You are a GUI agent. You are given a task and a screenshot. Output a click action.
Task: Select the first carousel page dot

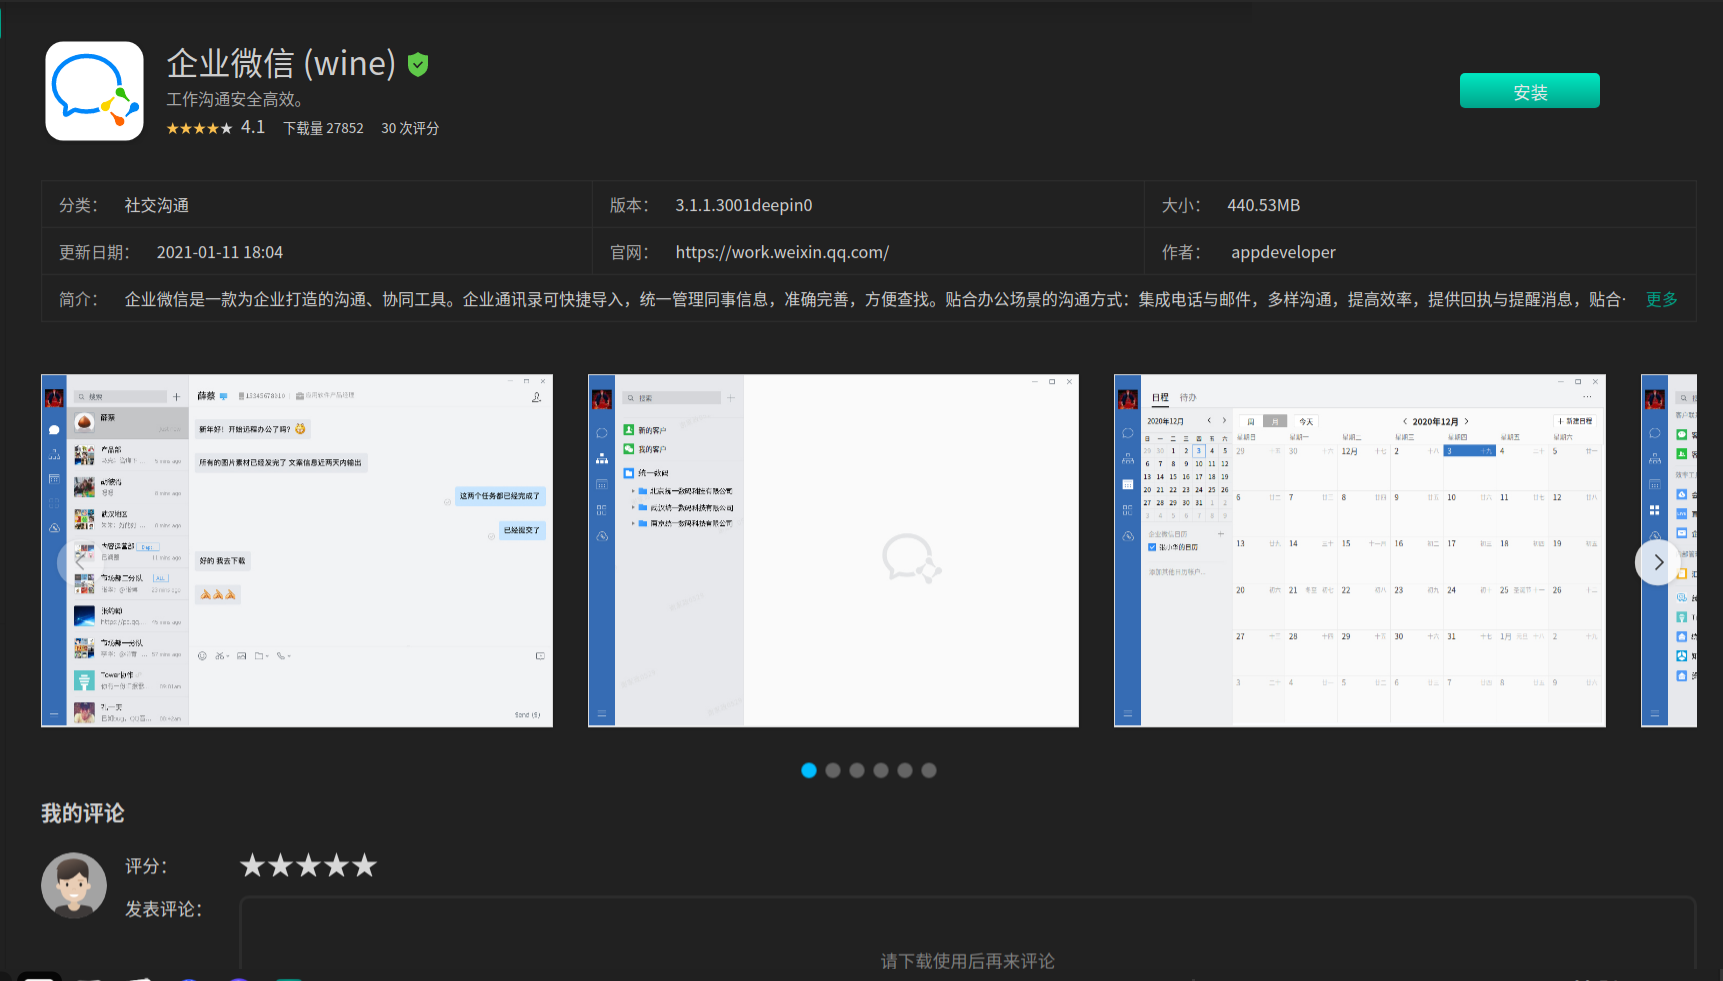(809, 770)
